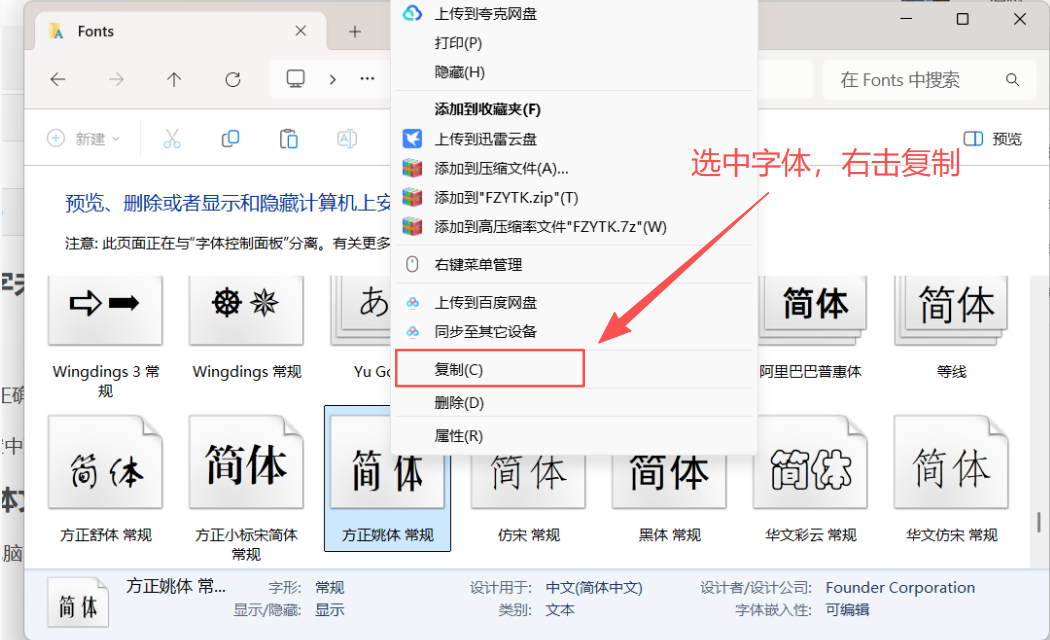Select the 仿宋 常规 font
1050x640 pixels.
click(528, 499)
